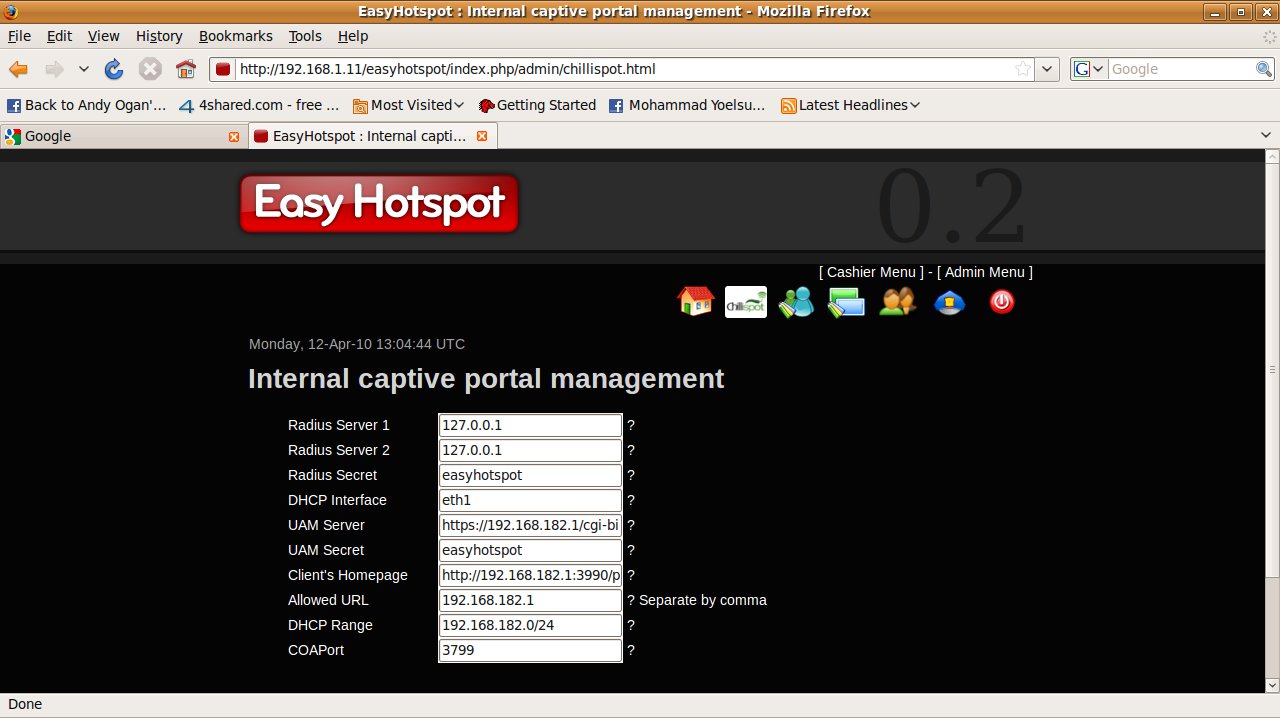Close the EasyHotspot tab
The width and height of the screenshot is (1280, 718).
[482, 136]
